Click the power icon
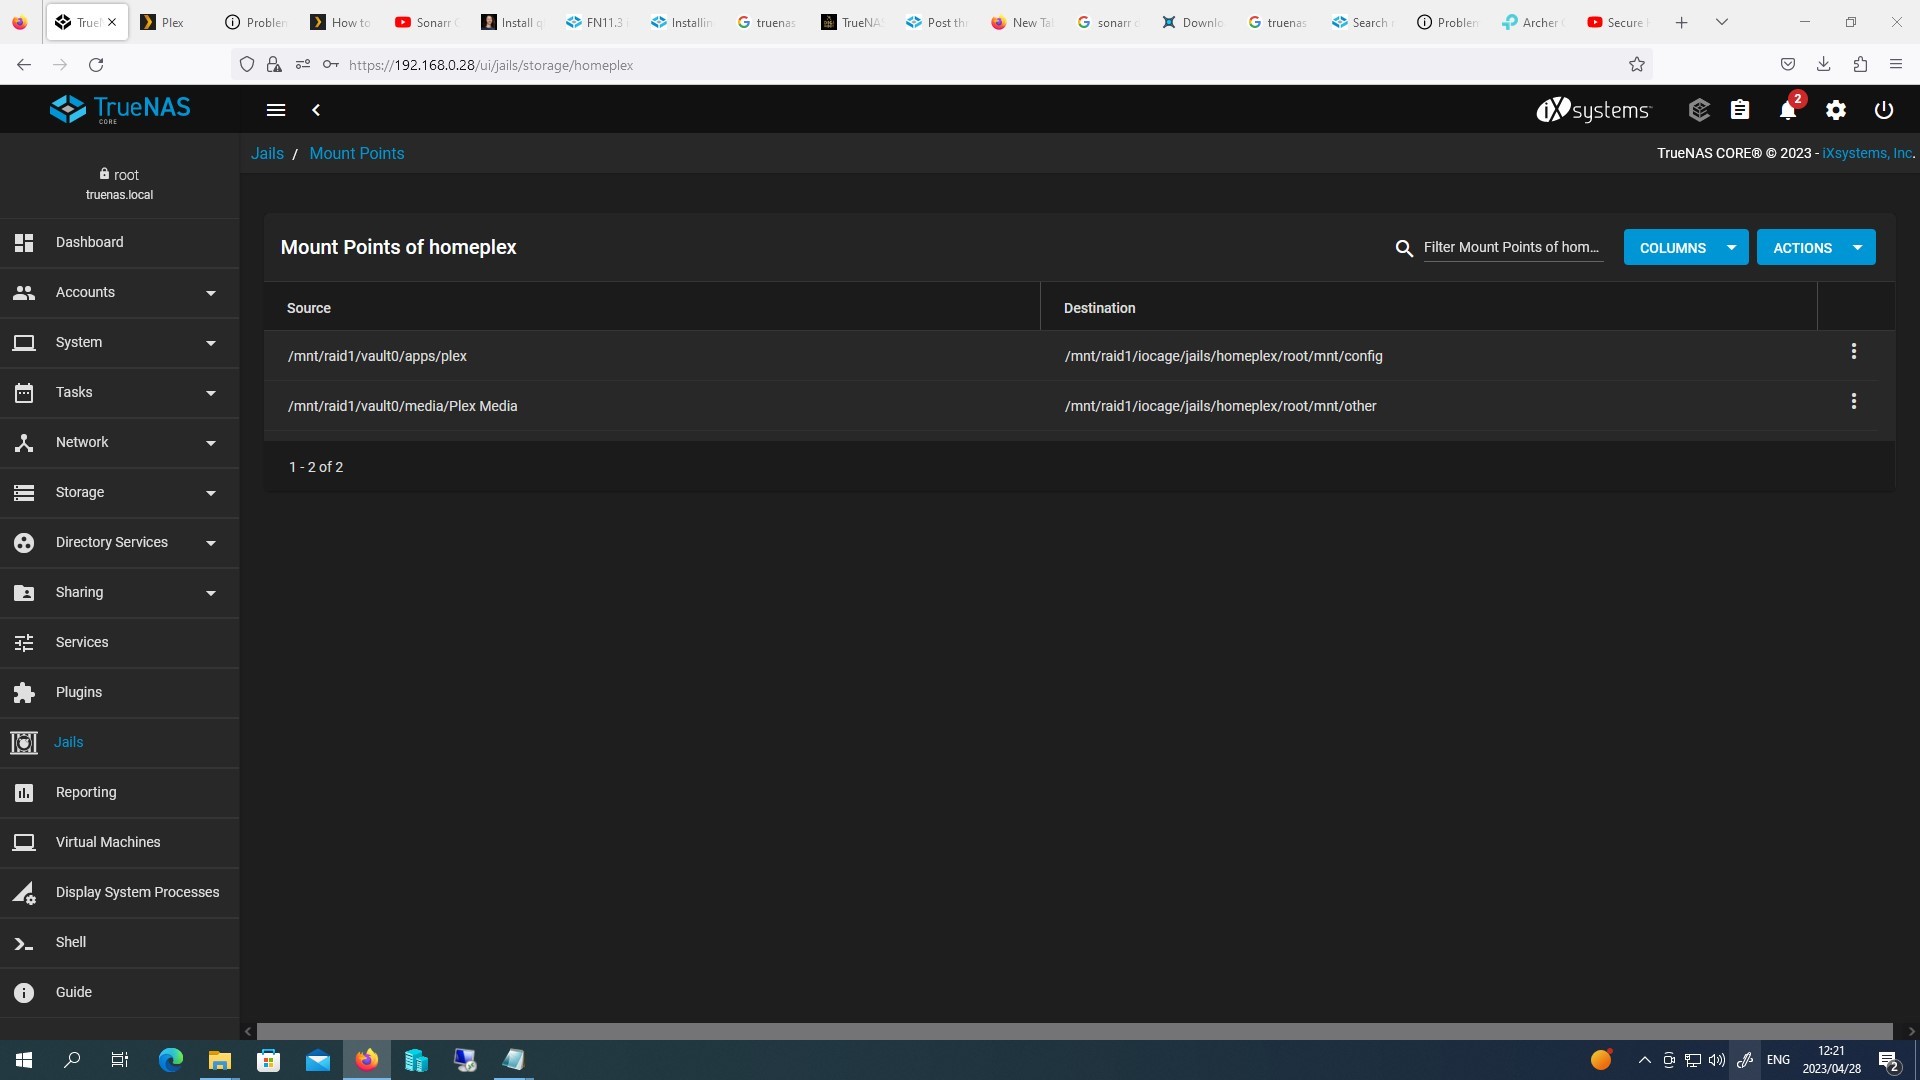The width and height of the screenshot is (1920, 1080). [x=1884, y=110]
